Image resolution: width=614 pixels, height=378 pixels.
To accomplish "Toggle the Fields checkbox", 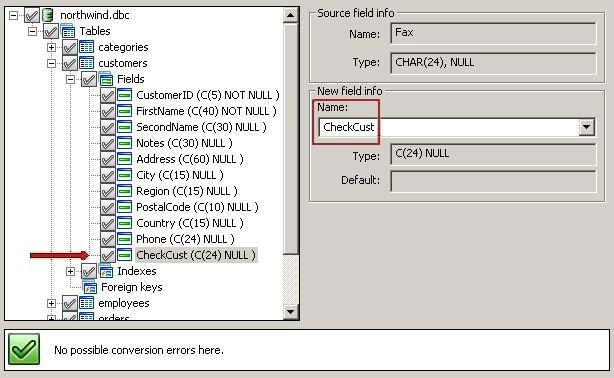I will pos(88,80).
